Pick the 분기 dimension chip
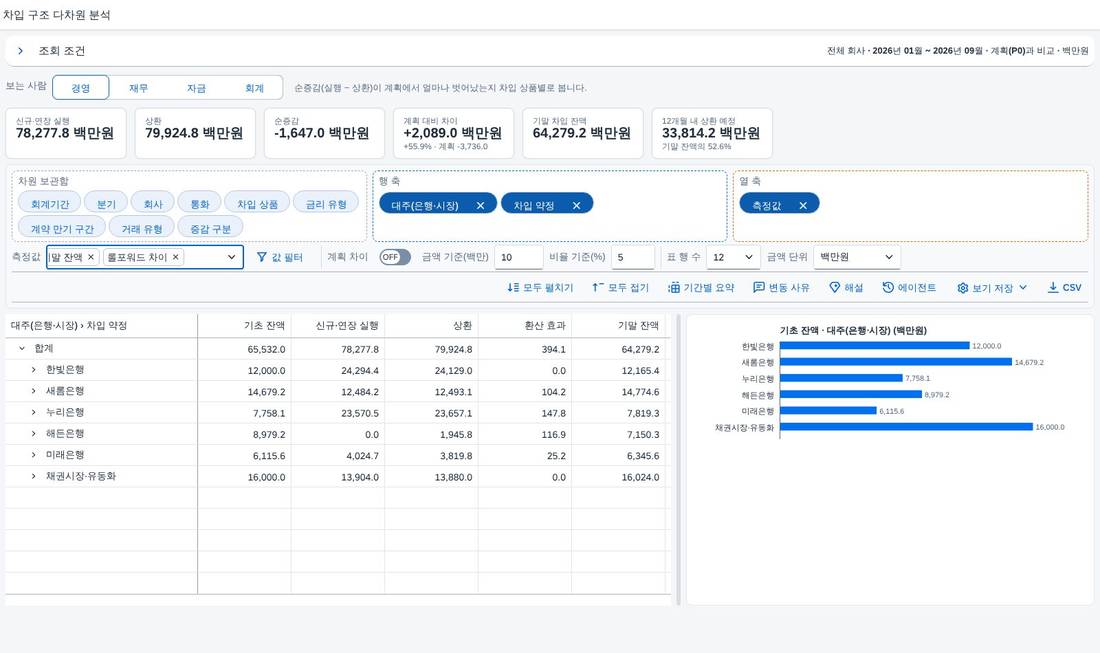The width and height of the screenshot is (1100, 653). [106, 204]
